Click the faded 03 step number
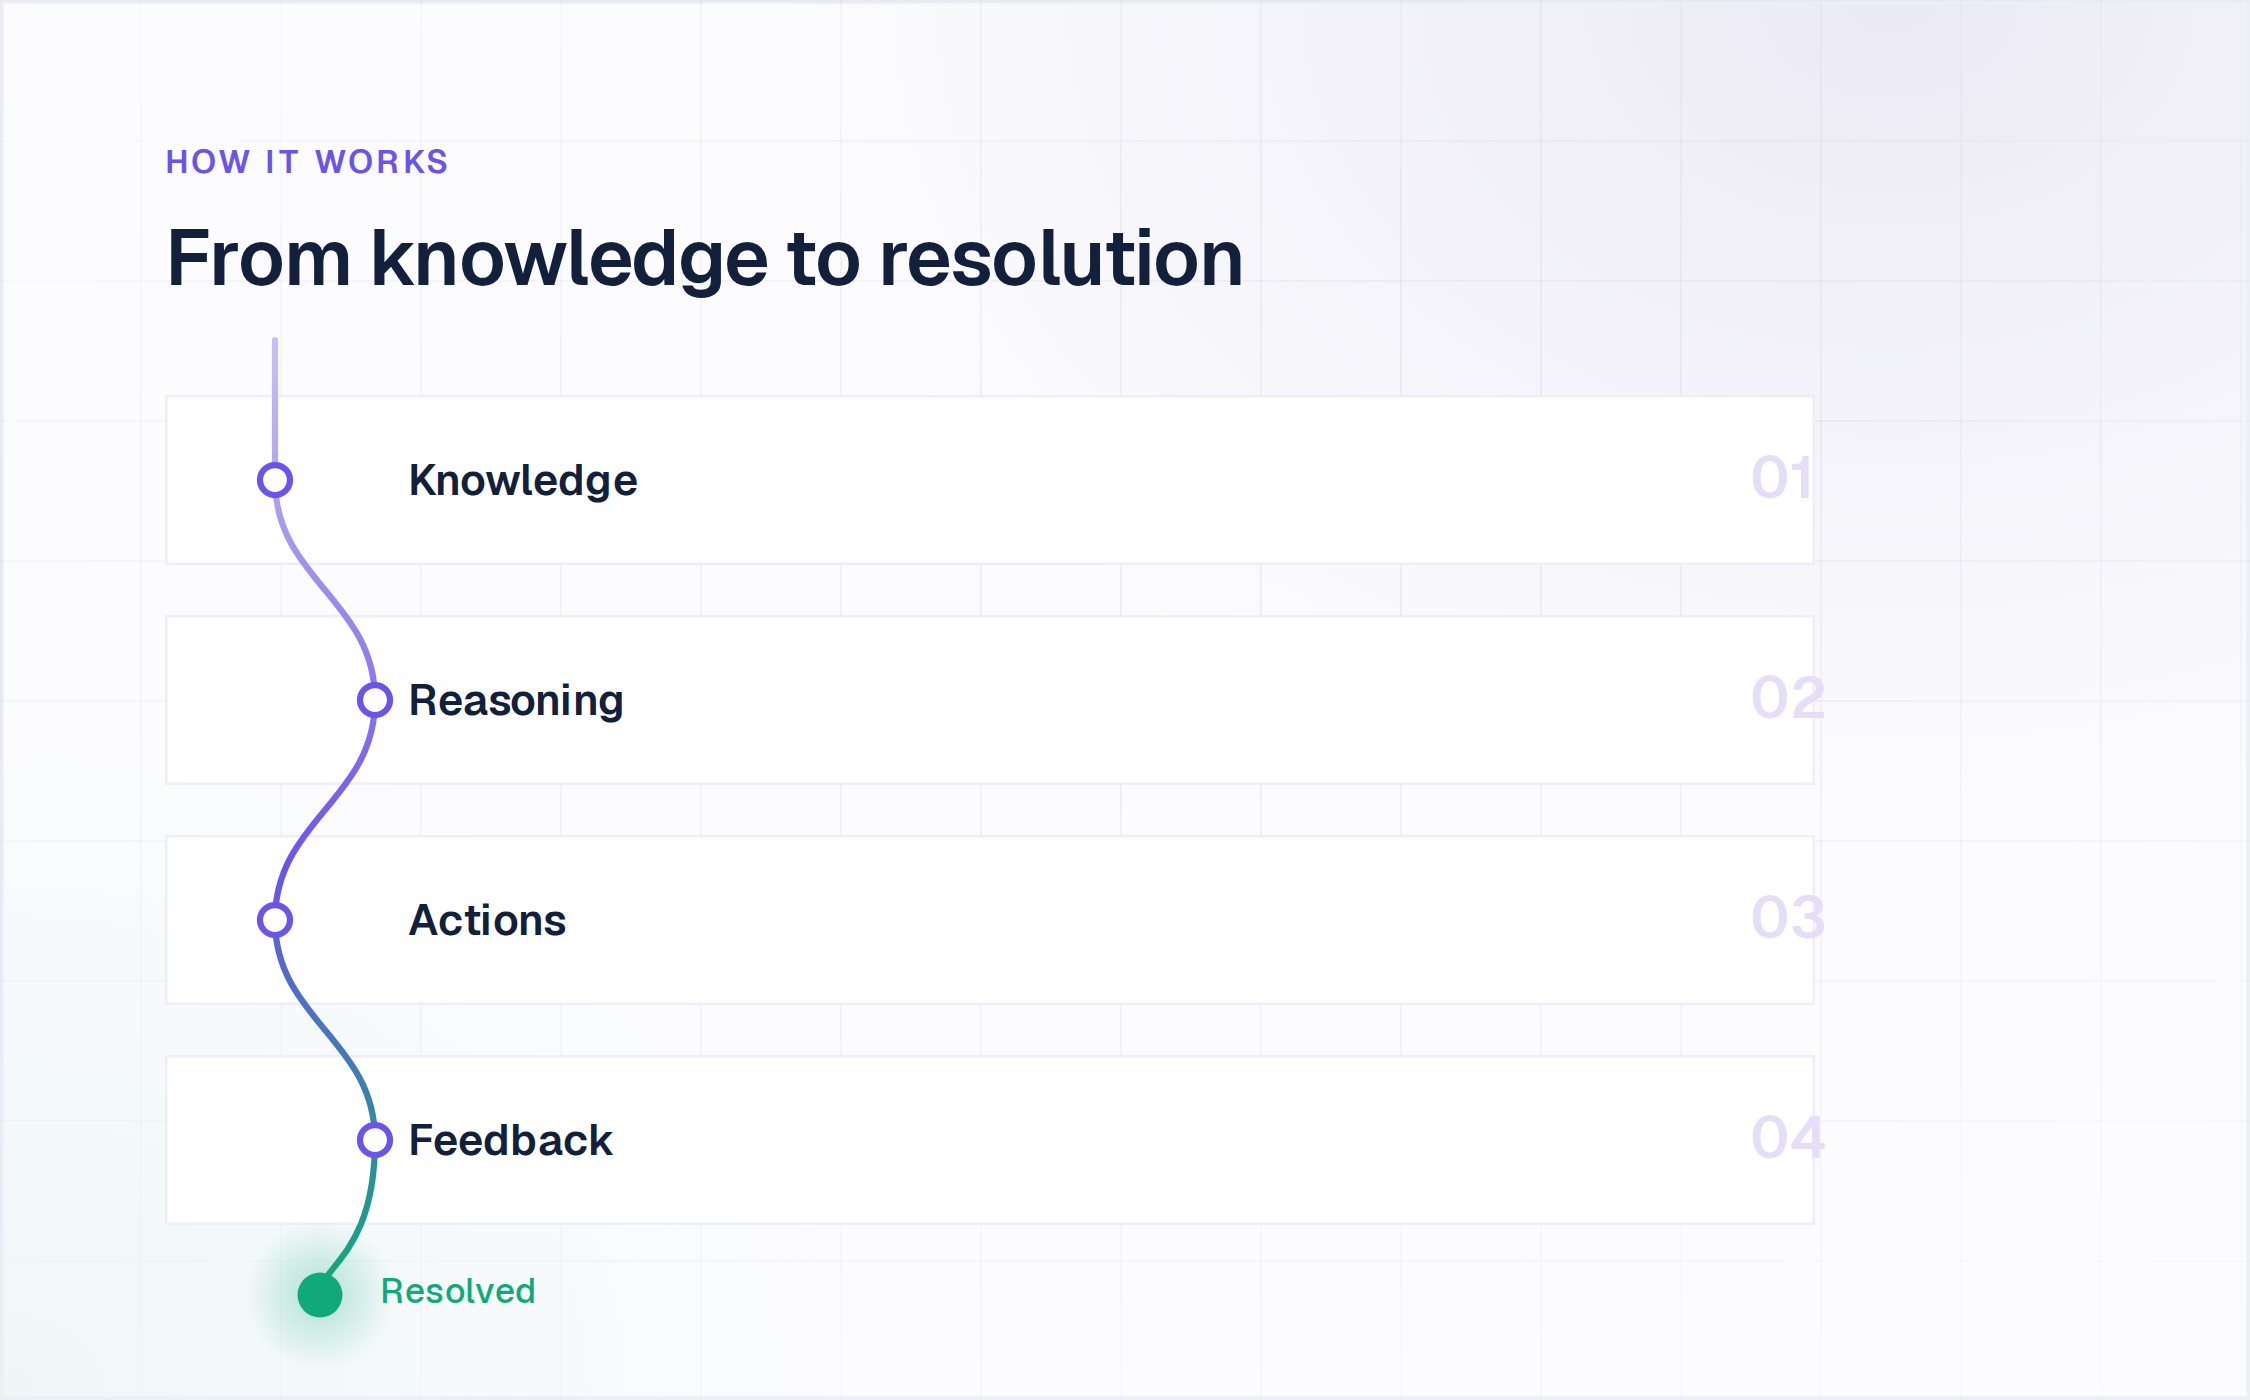This screenshot has height=1400, width=2250. coord(1788,918)
